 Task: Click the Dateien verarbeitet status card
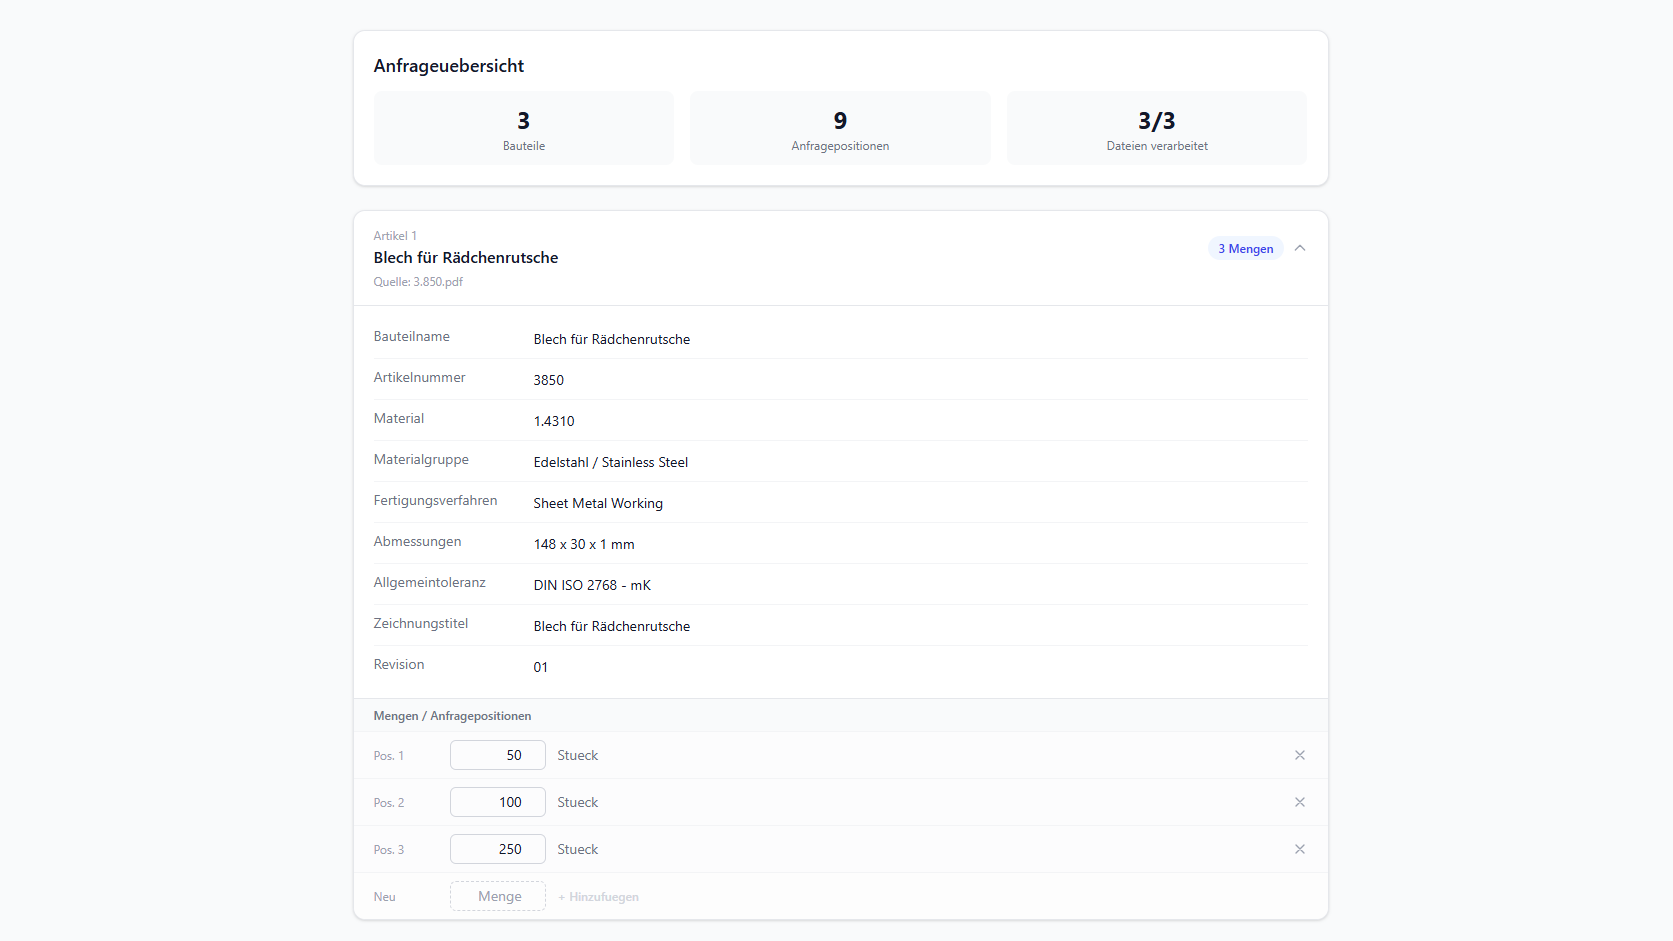coord(1156,128)
